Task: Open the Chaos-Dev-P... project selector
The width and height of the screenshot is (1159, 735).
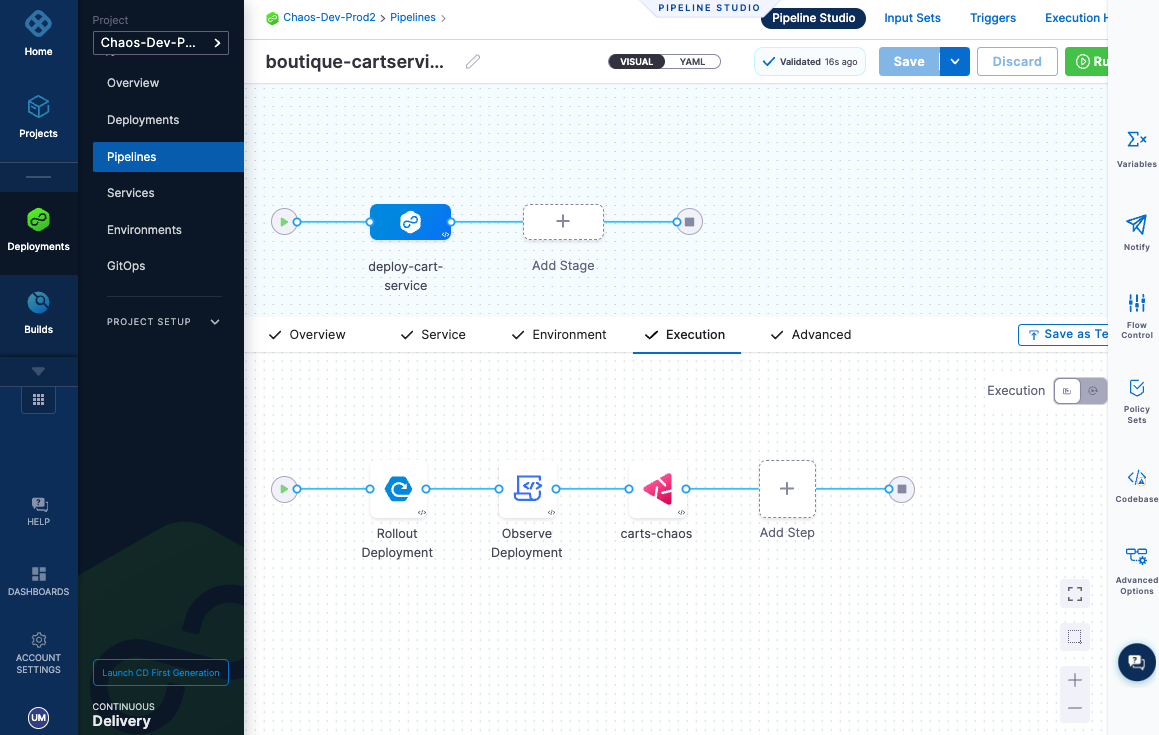Action: click(160, 43)
